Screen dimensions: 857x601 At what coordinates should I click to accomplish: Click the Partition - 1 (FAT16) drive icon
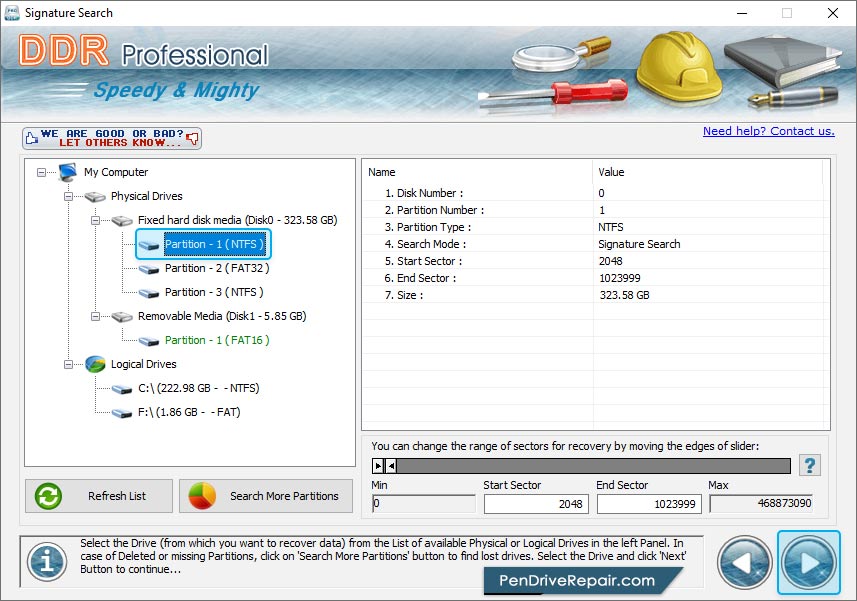click(x=149, y=341)
